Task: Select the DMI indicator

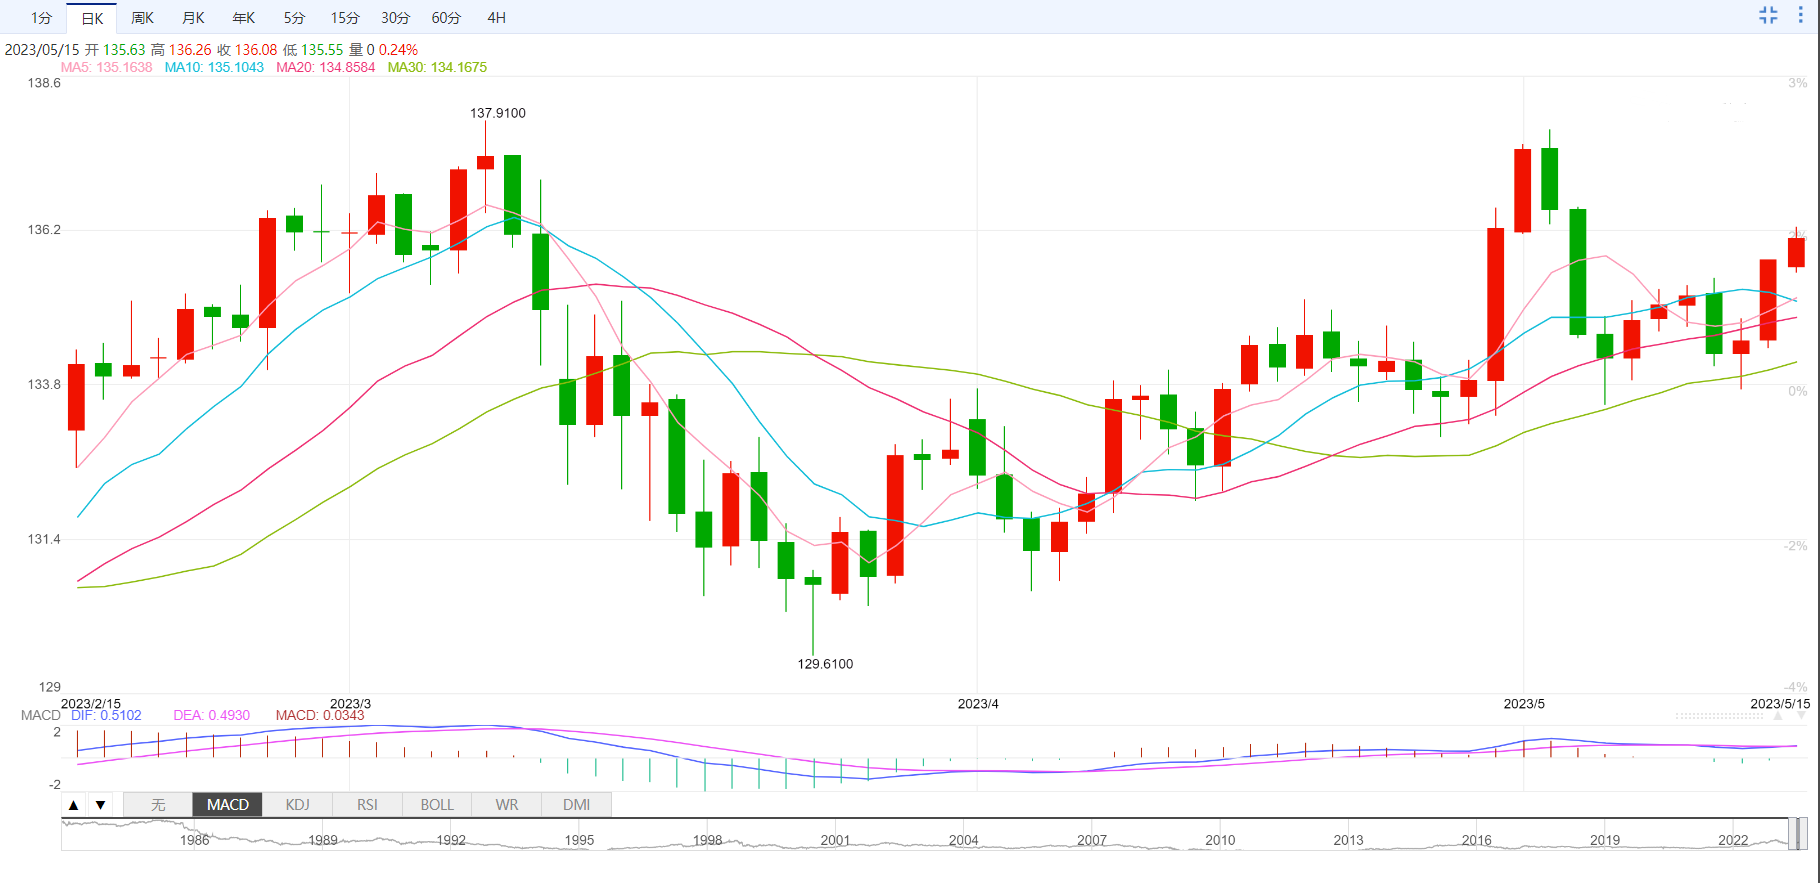Action: point(576,805)
